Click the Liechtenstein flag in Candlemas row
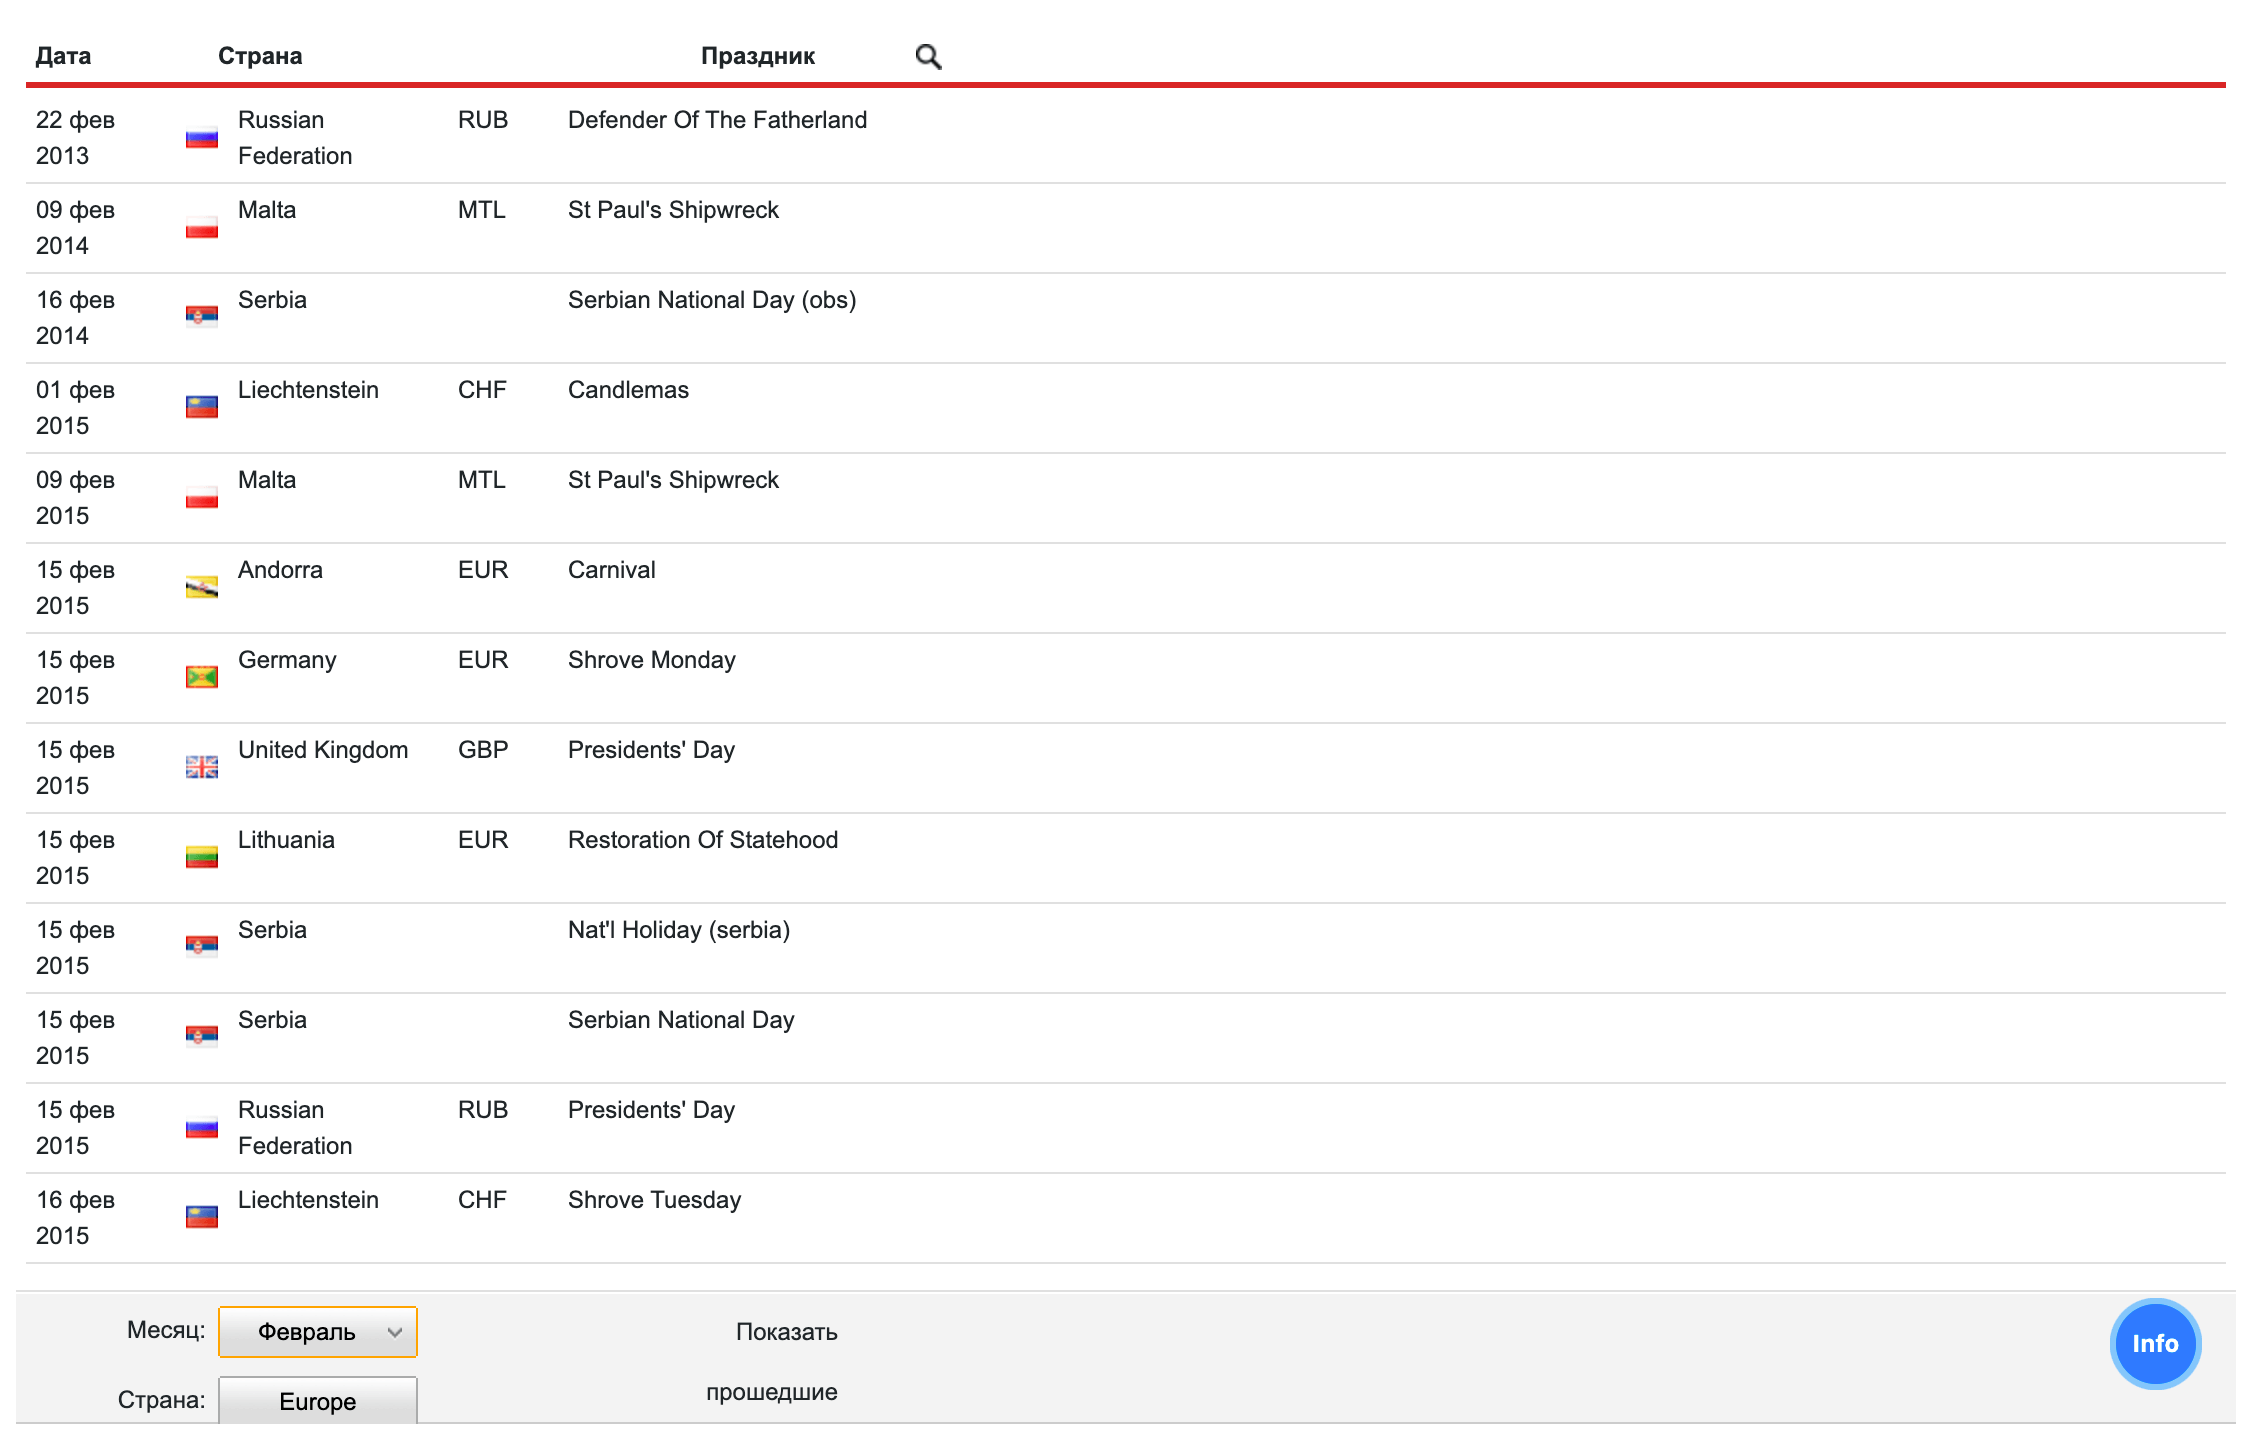The width and height of the screenshot is (2250, 1450). [202, 407]
